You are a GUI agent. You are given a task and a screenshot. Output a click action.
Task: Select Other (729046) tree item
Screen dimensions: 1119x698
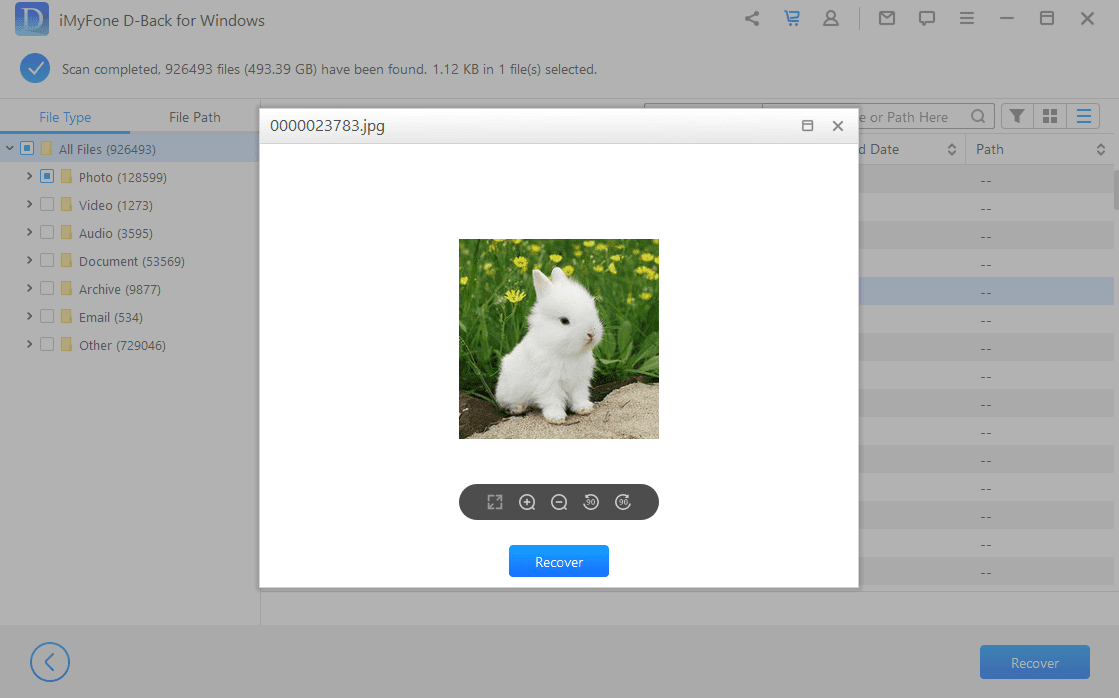pos(122,345)
